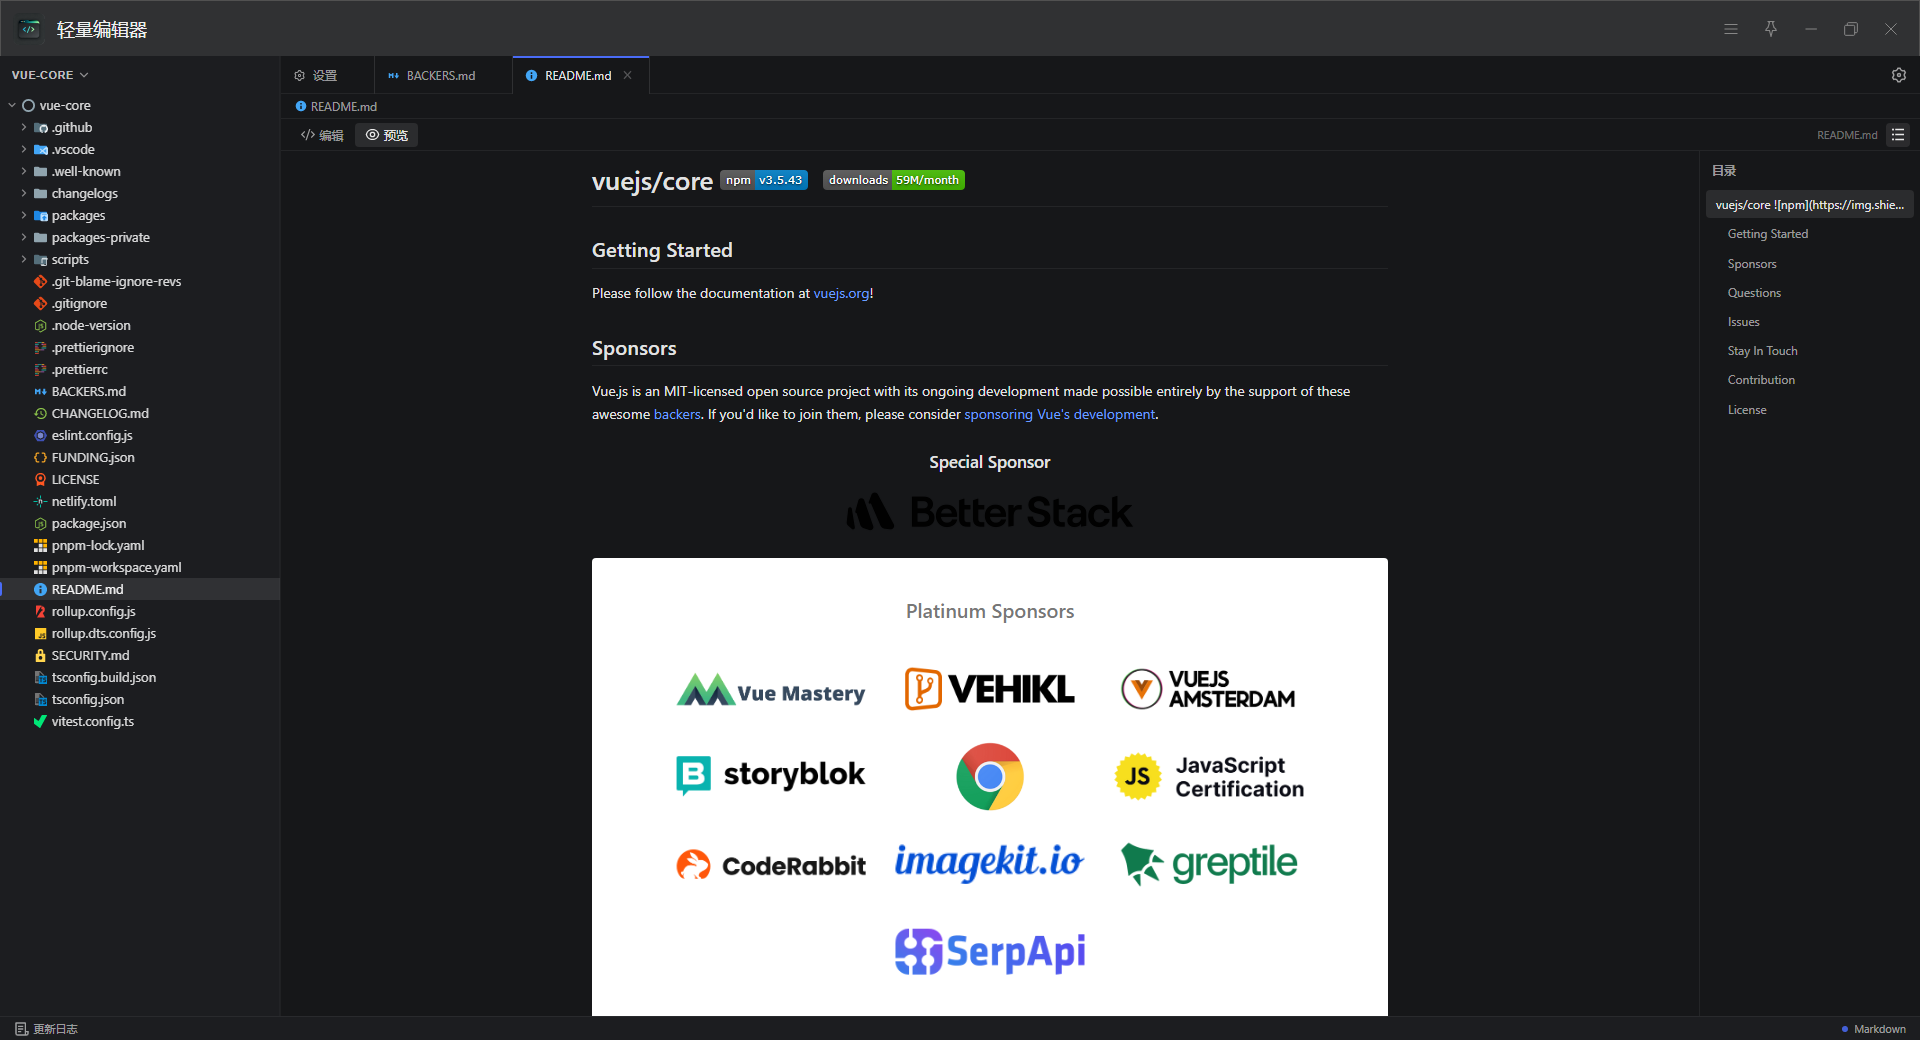Viewport: 1920px width, 1040px height.
Task: Click the greptile sponsor logo
Action: pyautogui.click(x=1209, y=864)
